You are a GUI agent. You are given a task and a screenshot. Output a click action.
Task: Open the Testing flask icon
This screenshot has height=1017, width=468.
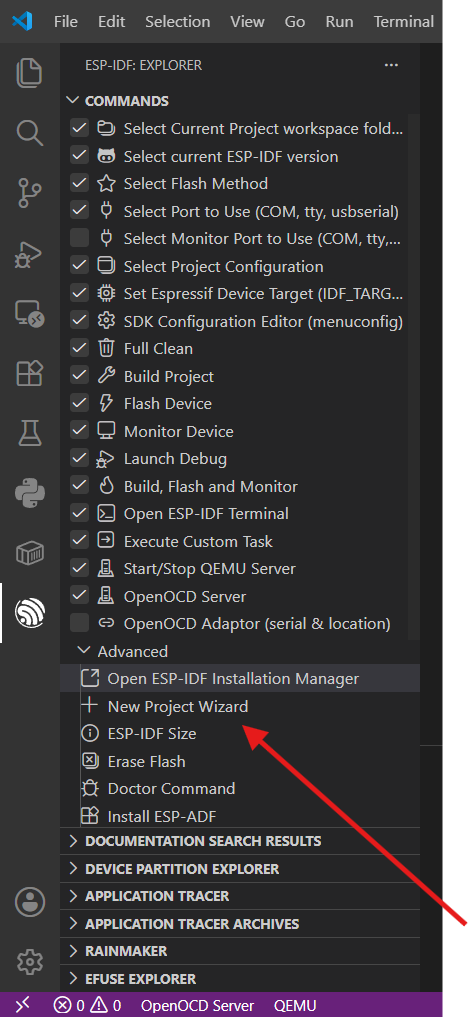pos(30,433)
